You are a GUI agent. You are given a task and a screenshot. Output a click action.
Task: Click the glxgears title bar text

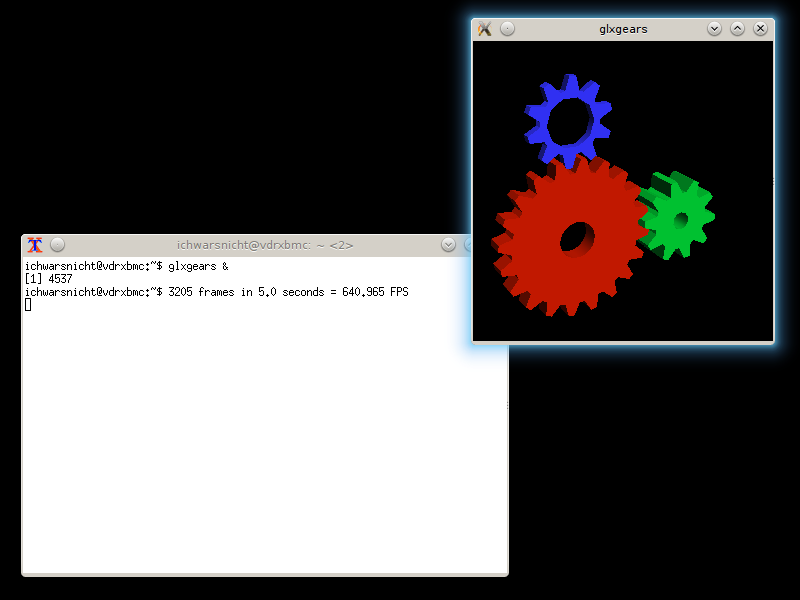coord(623,29)
